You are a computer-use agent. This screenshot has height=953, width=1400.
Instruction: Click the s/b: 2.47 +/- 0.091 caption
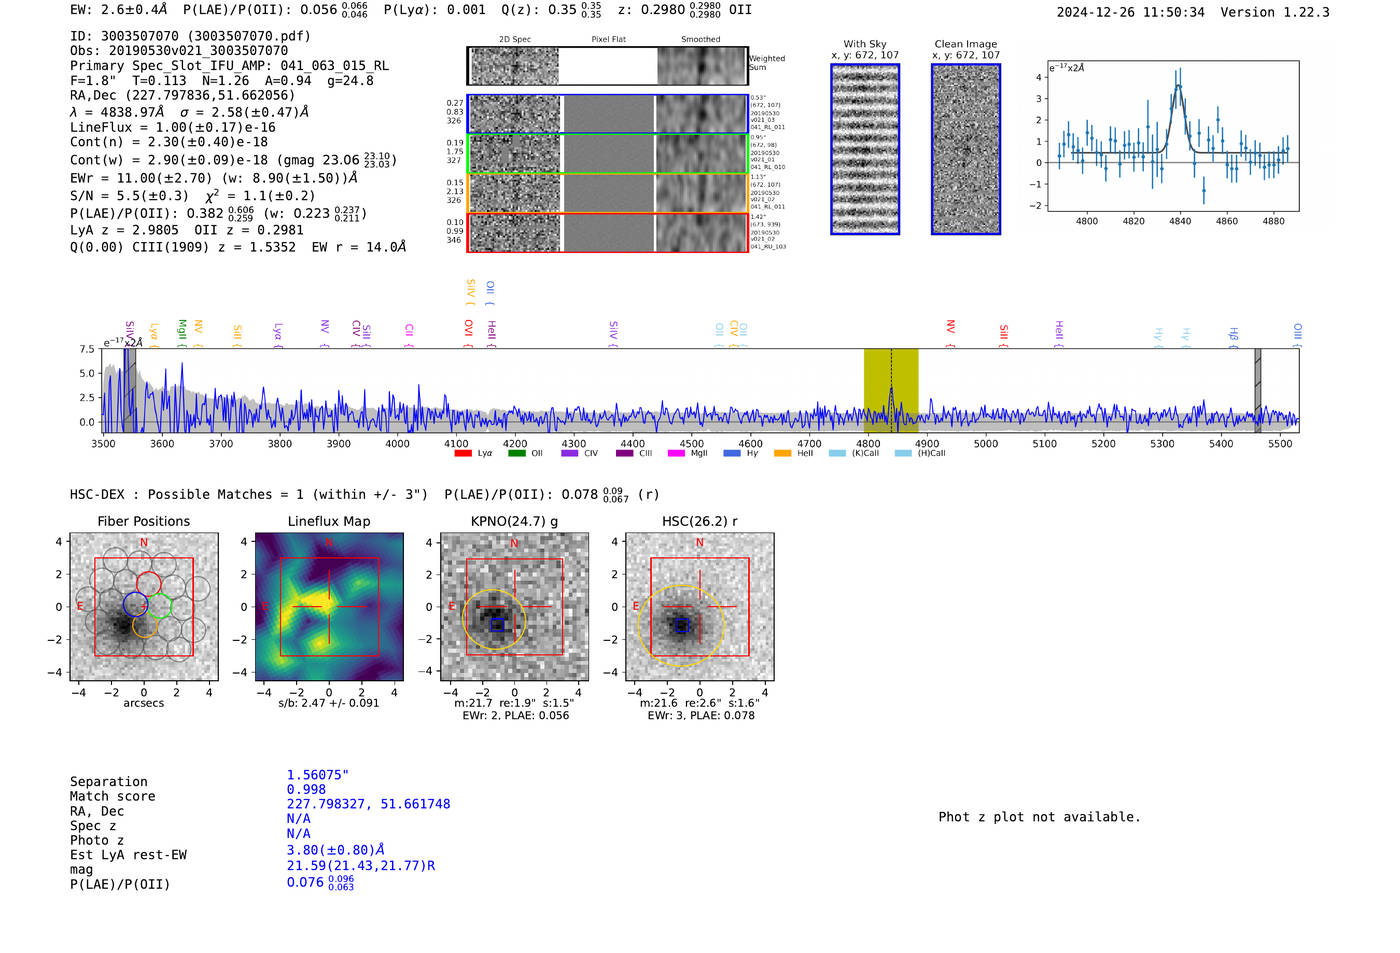click(329, 703)
